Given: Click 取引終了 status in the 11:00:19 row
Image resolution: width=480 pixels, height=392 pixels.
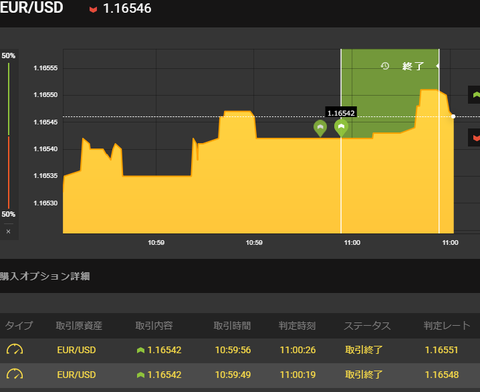Looking at the screenshot, I should click(364, 375).
